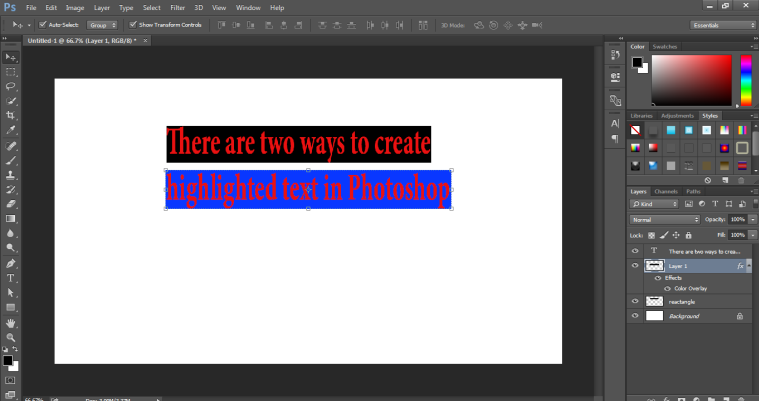The height and width of the screenshot is (401, 759).
Task: Select the Pen tool
Action: tap(11, 264)
